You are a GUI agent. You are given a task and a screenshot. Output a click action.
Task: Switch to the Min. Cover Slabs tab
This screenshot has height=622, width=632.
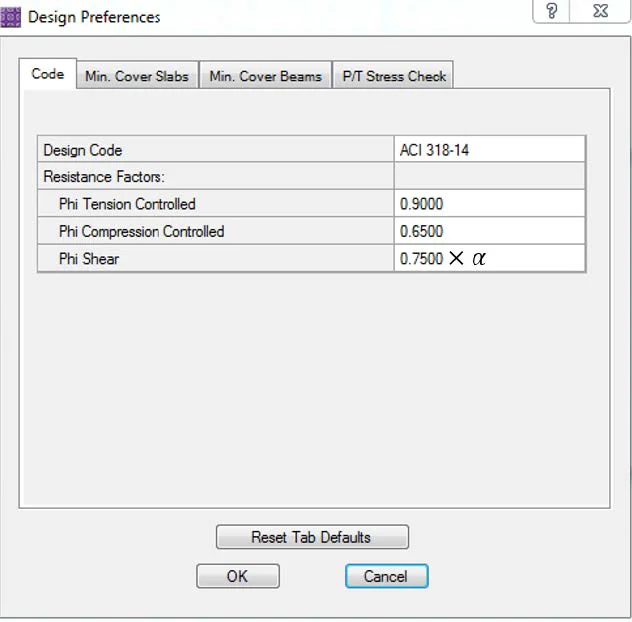137,76
